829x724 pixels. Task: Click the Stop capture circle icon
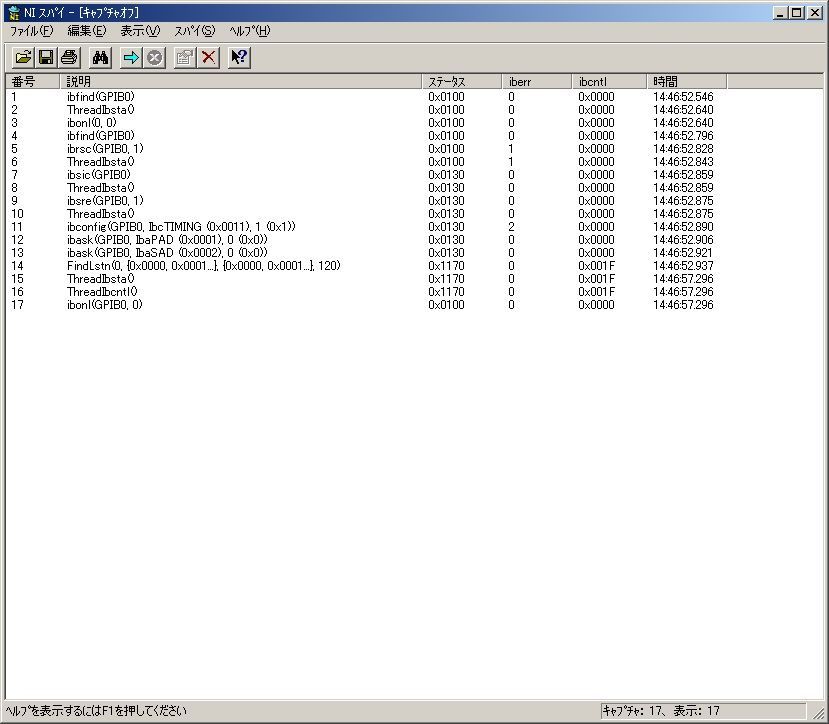tap(154, 57)
